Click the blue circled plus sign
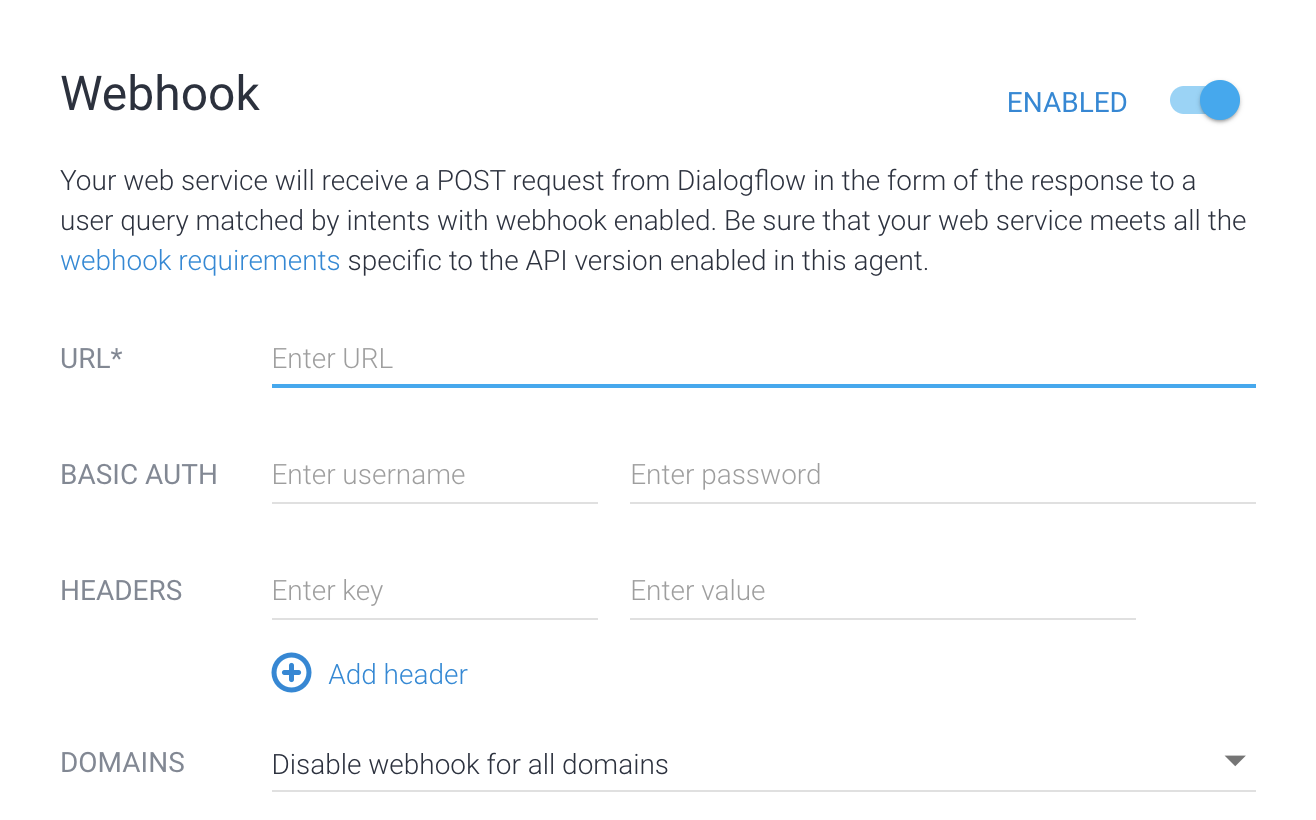1316x820 pixels. click(x=290, y=673)
